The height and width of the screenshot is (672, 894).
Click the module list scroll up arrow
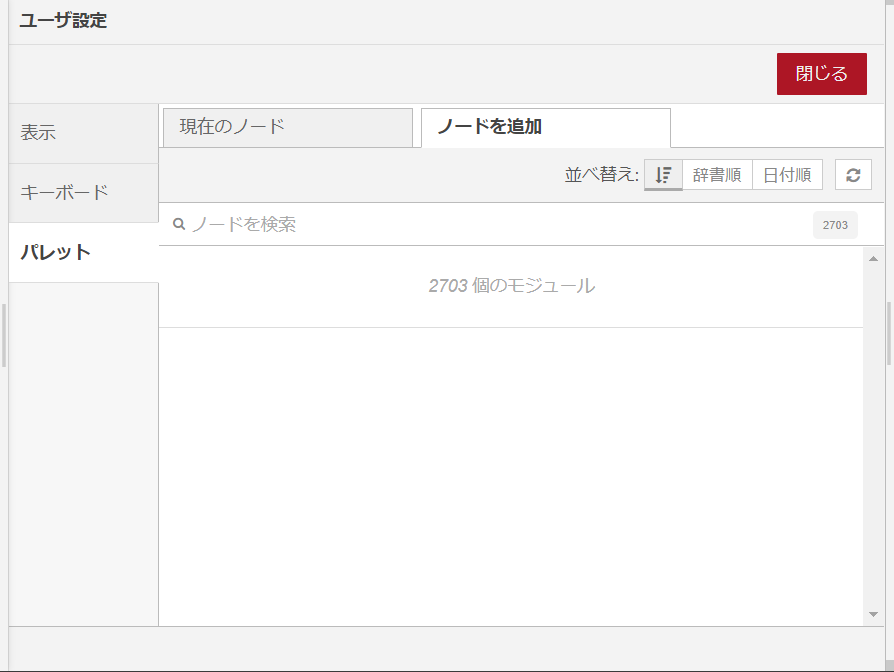click(873, 259)
